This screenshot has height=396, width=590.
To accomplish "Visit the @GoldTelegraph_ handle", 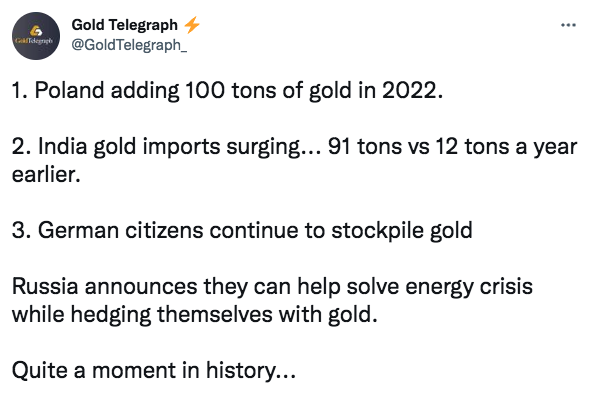I will [x=129, y=45].
